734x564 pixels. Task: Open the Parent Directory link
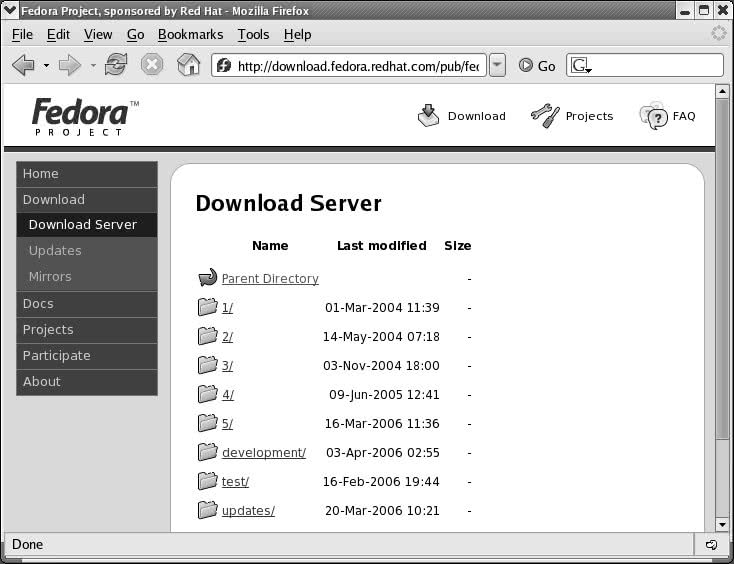(x=270, y=278)
